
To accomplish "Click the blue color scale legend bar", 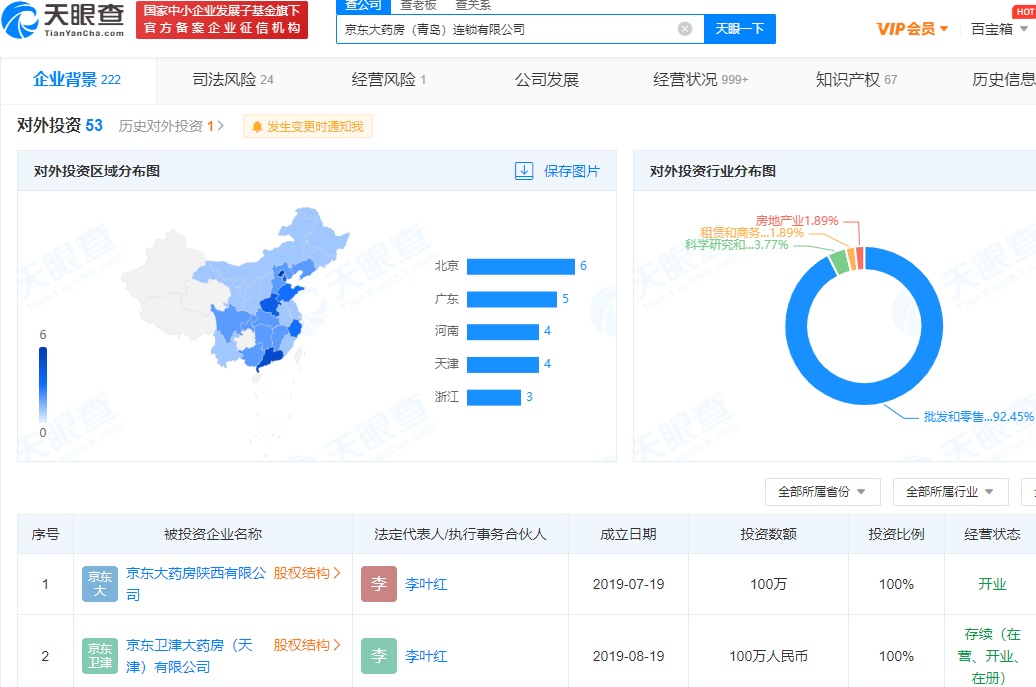I will coord(43,385).
